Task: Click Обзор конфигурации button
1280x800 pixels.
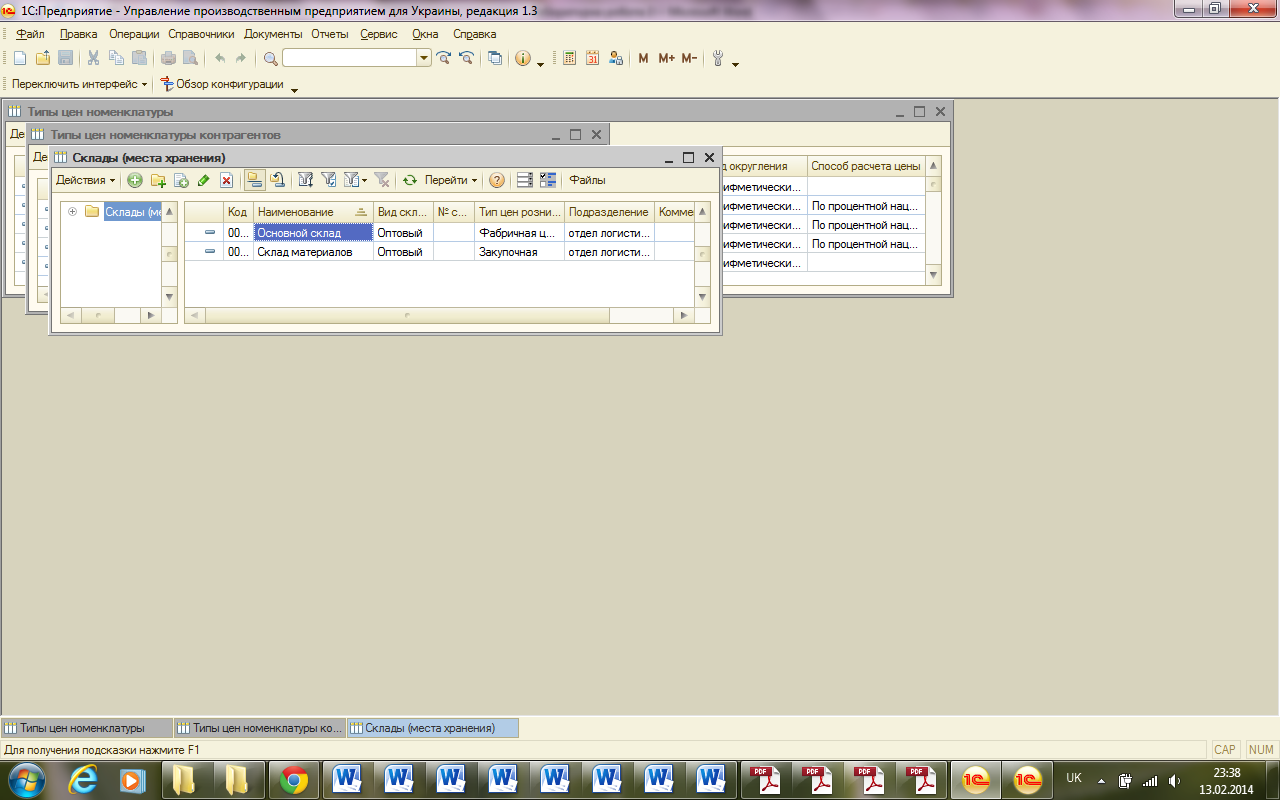Action: pos(222,84)
